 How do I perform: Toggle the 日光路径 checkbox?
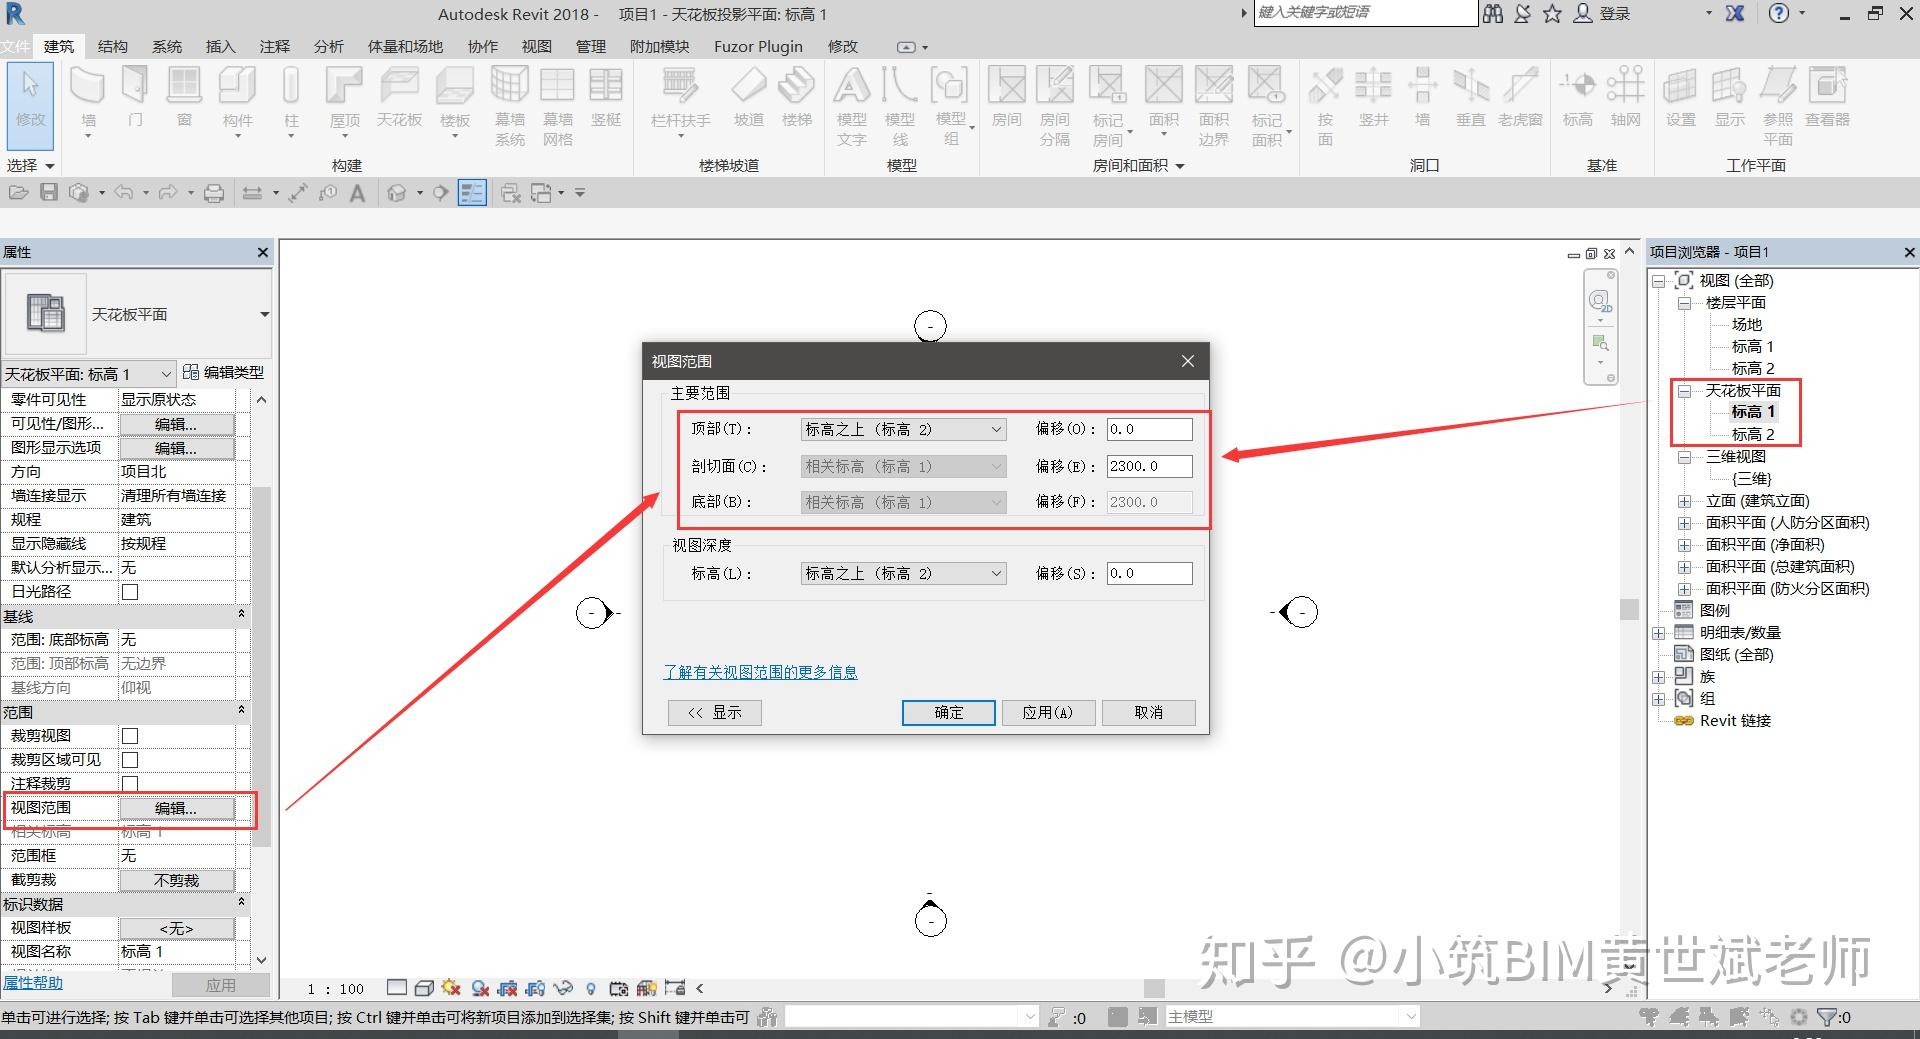130,591
